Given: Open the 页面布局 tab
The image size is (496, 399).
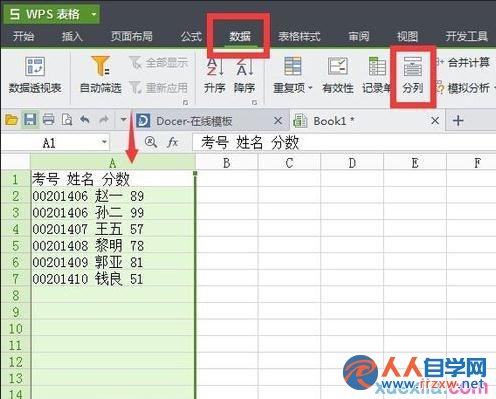Looking at the screenshot, I should point(132,36).
